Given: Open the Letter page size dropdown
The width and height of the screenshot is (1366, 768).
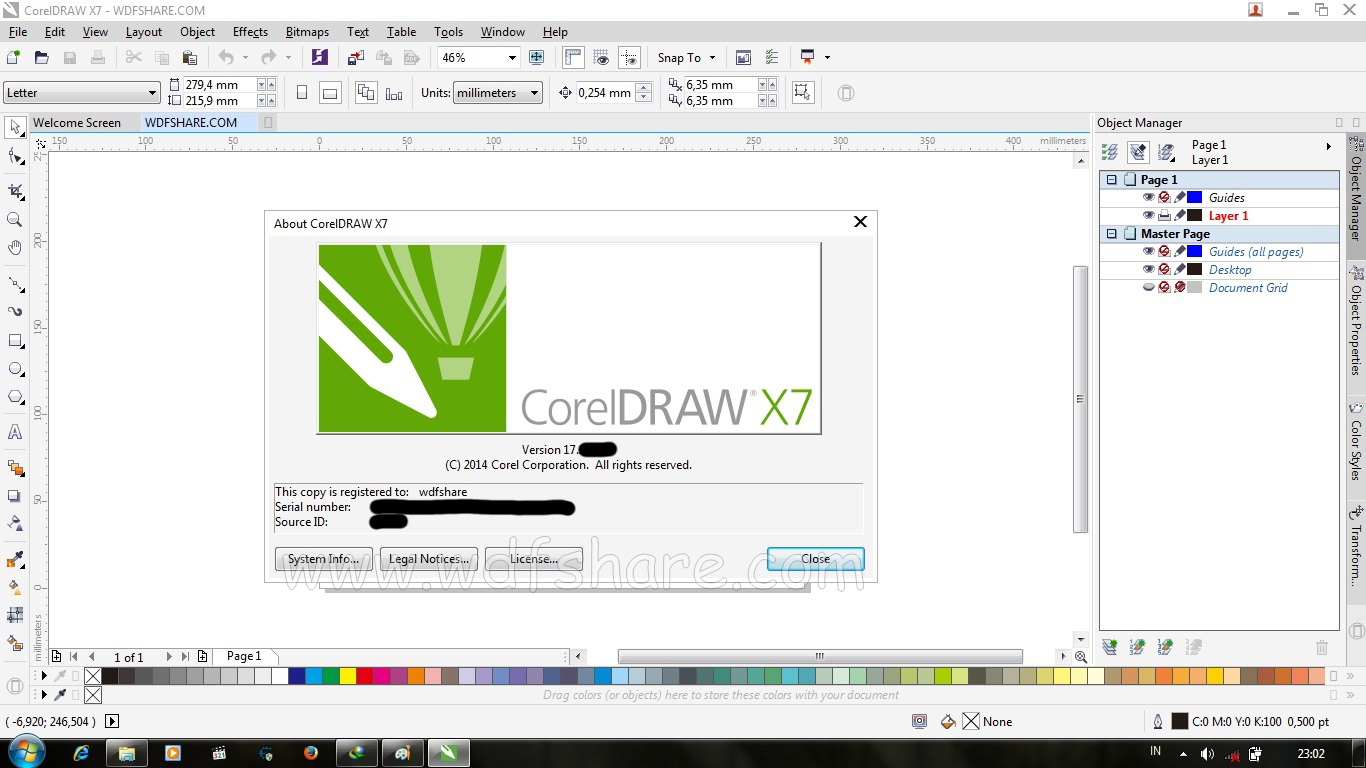Looking at the screenshot, I should pyautogui.click(x=152, y=93).
